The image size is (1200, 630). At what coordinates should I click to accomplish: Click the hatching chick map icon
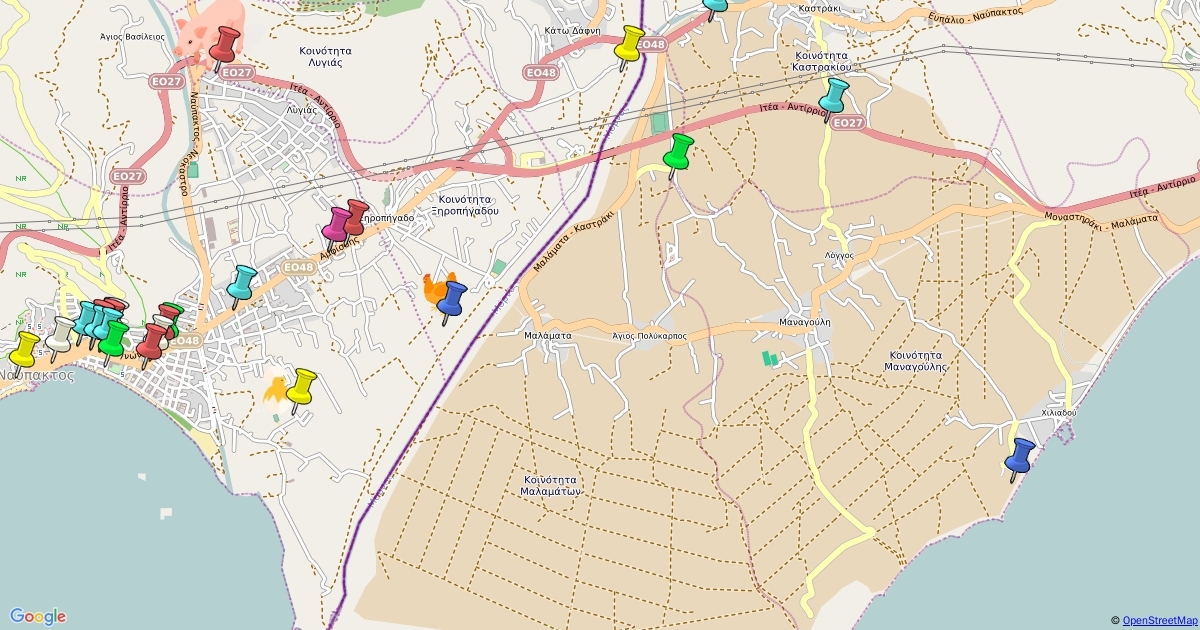[275, 390]
